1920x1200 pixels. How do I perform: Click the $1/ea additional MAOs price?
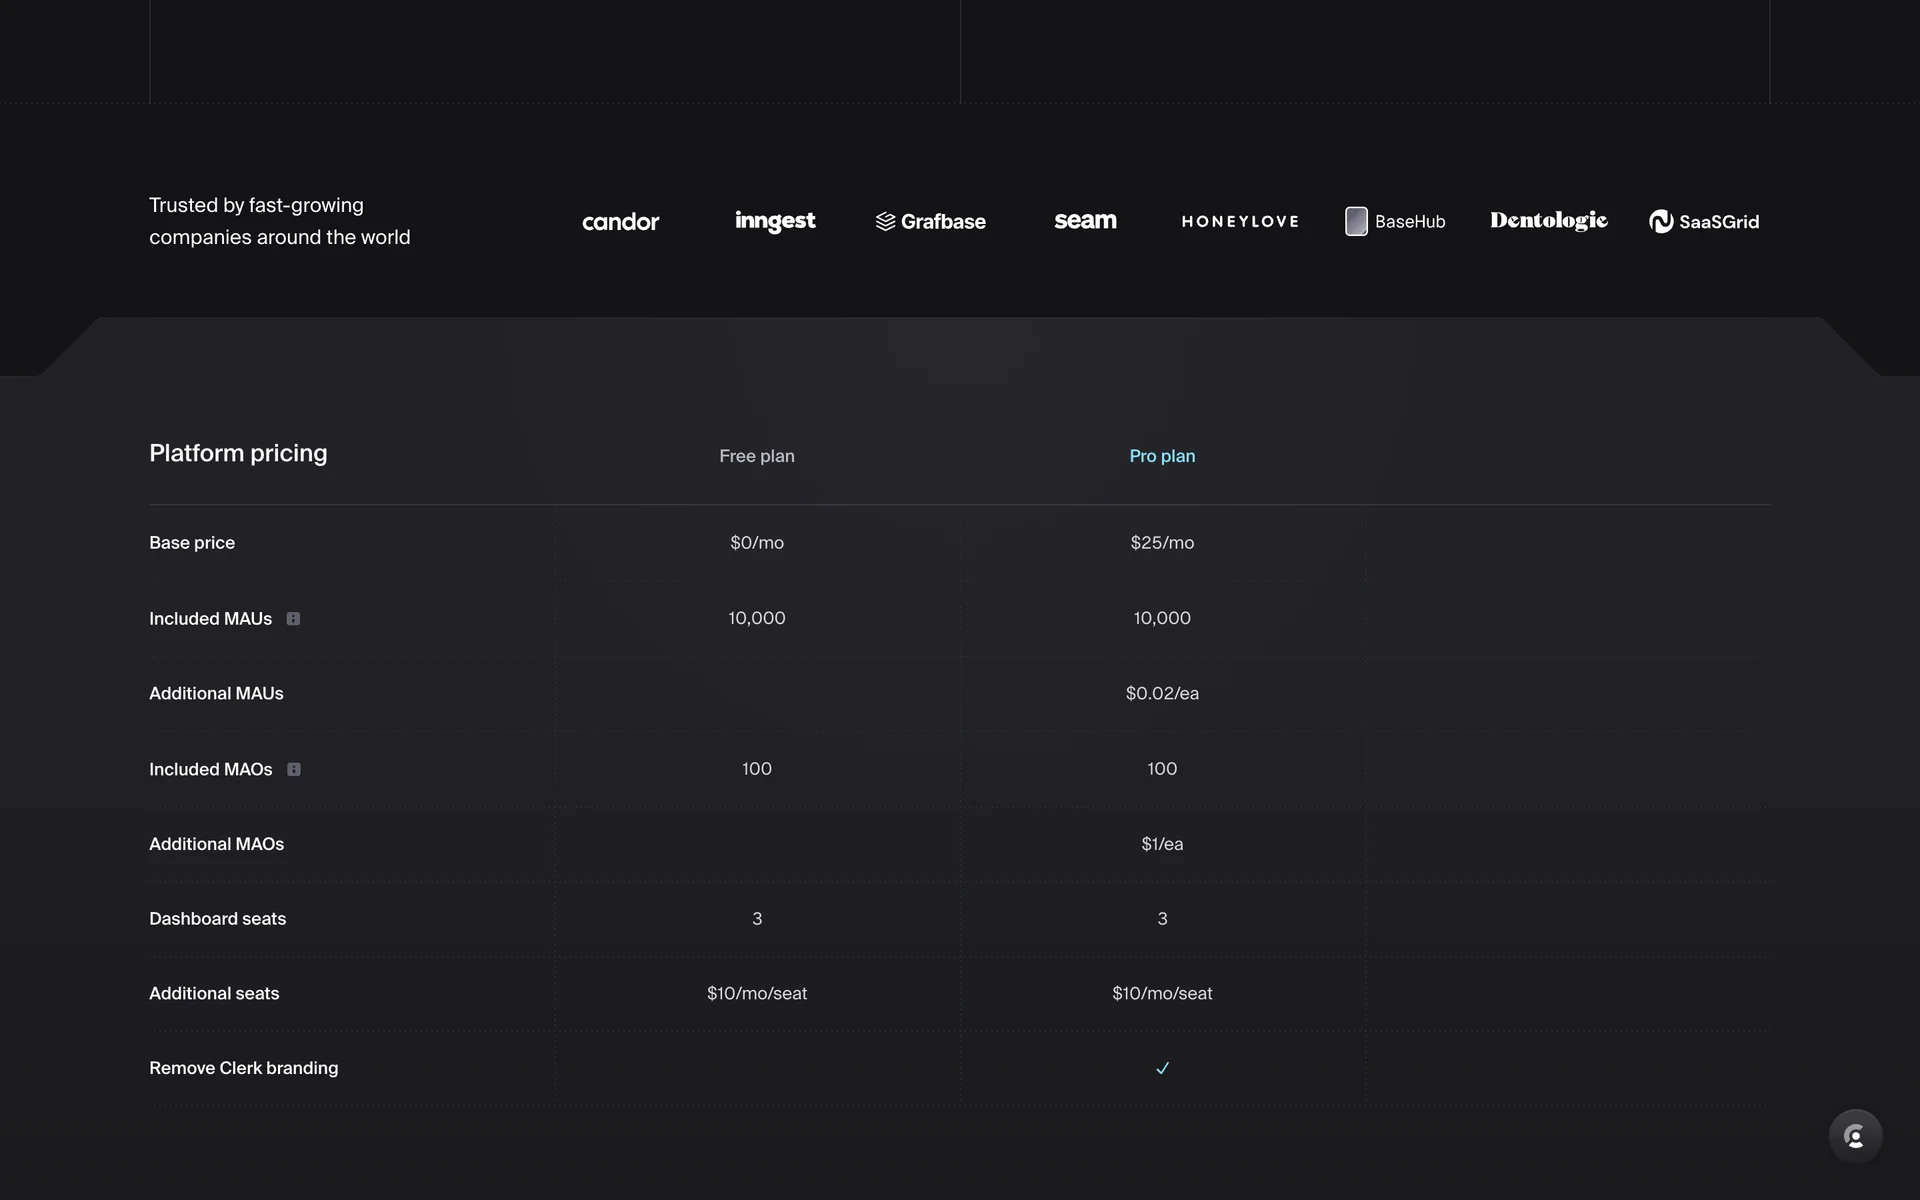(x=1162, y=844)
